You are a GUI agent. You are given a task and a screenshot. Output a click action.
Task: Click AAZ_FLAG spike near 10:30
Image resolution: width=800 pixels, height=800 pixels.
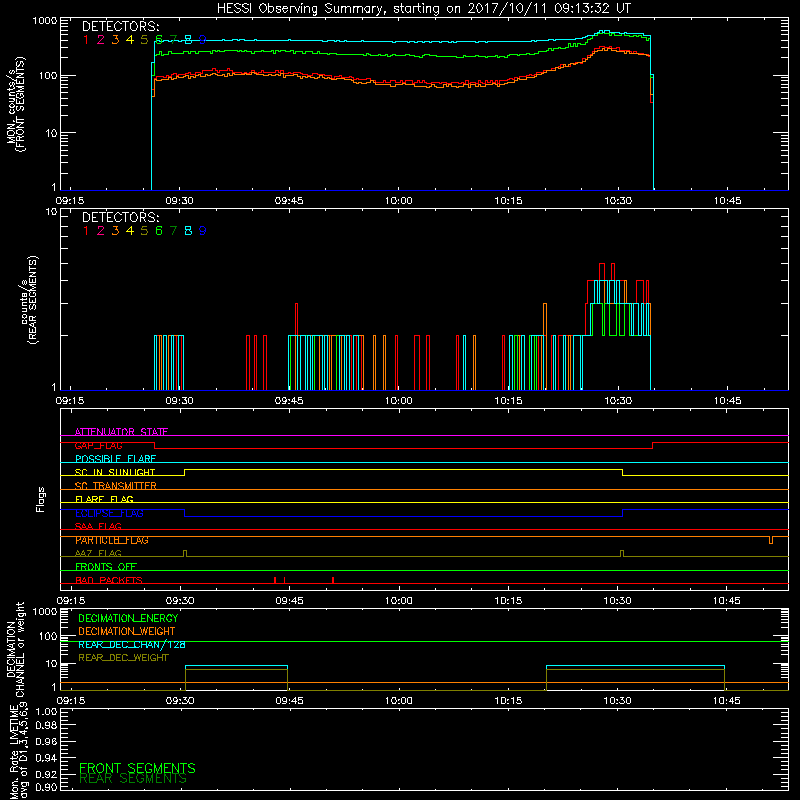621,553
